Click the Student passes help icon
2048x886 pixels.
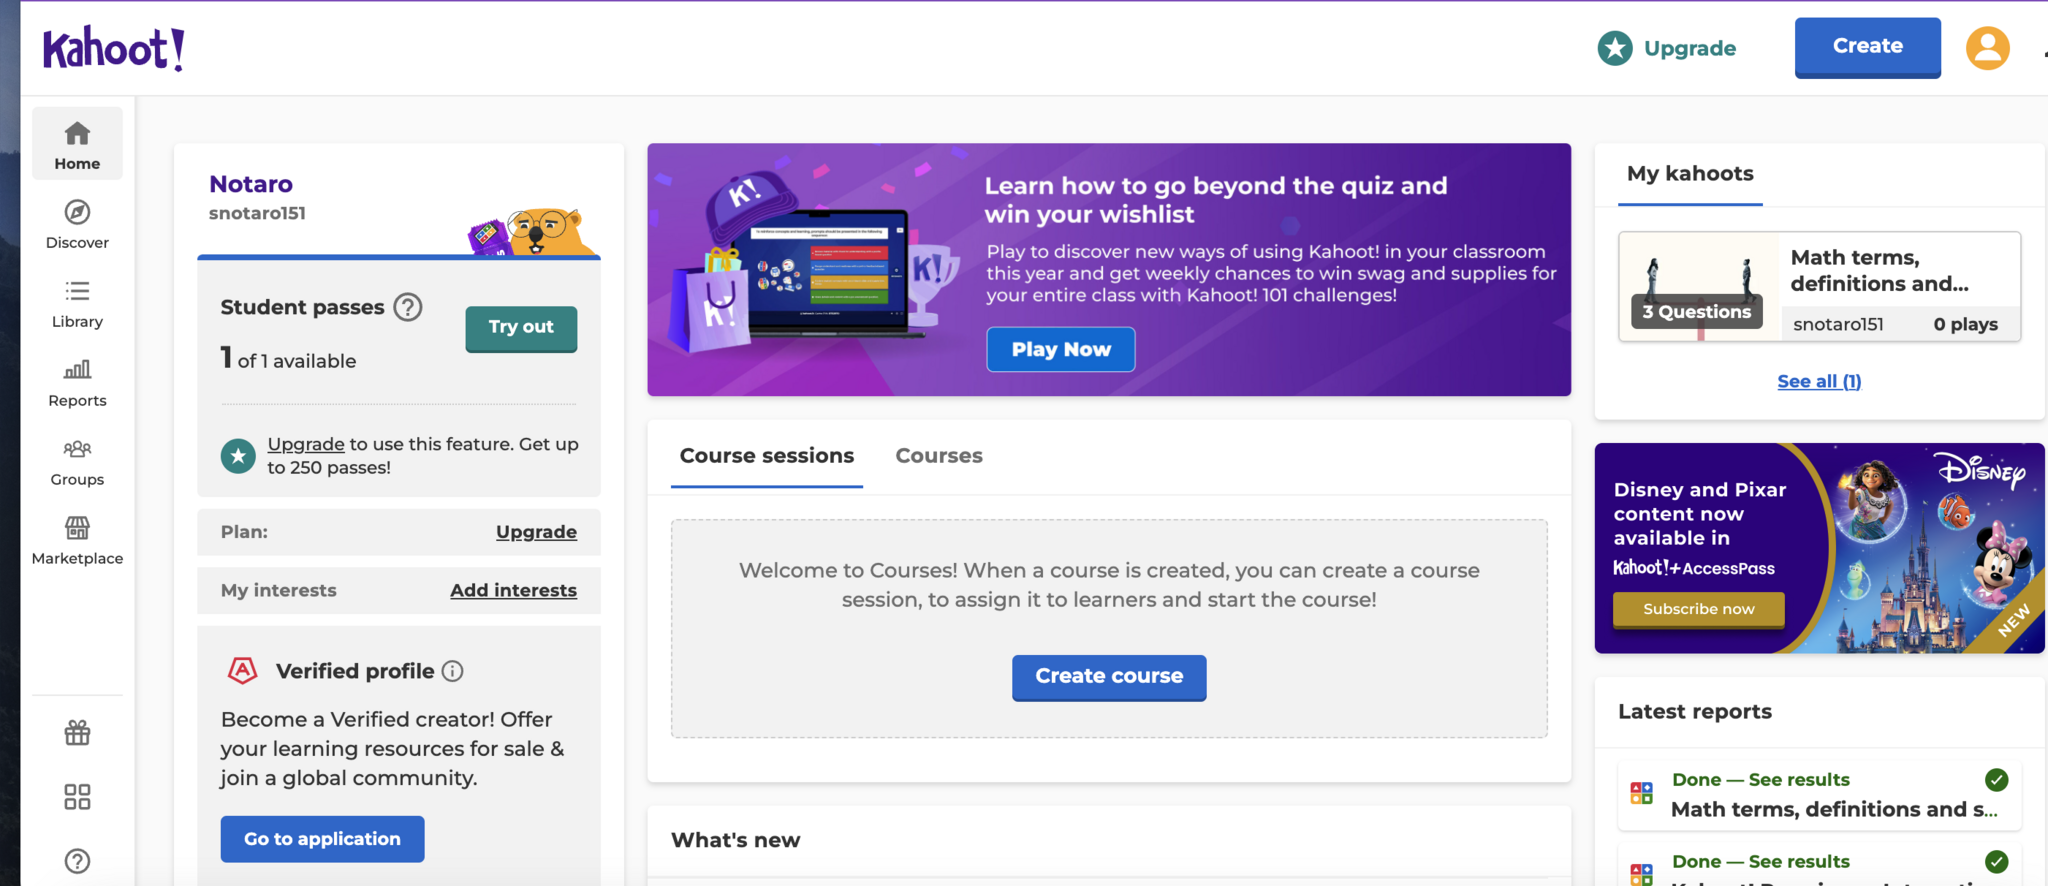tap(408, 307)
